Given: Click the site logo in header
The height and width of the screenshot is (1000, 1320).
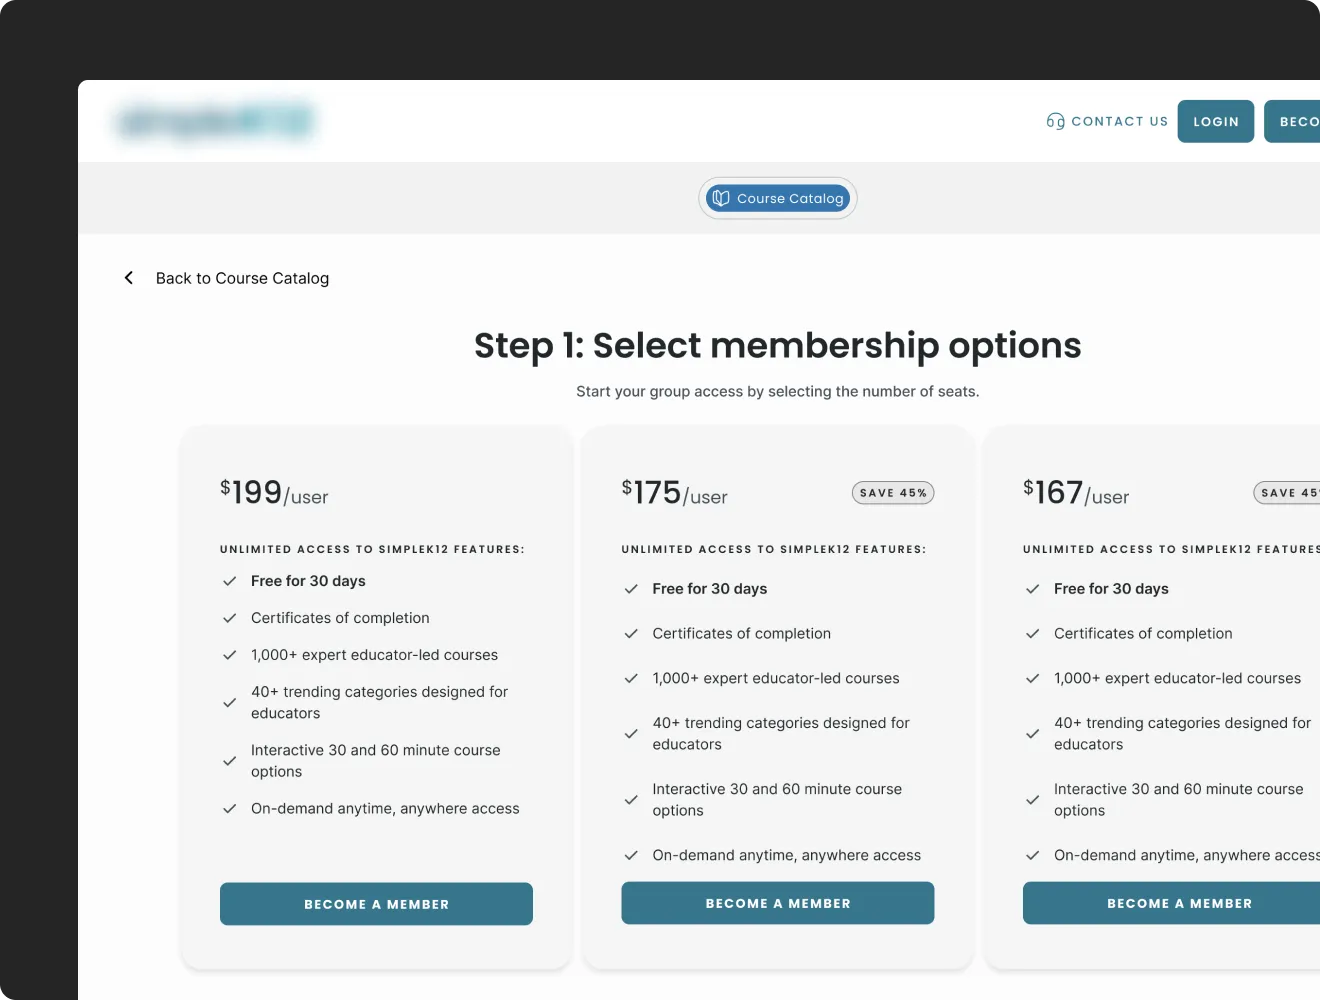Looking at the screenshot, I should pos(215,121).
